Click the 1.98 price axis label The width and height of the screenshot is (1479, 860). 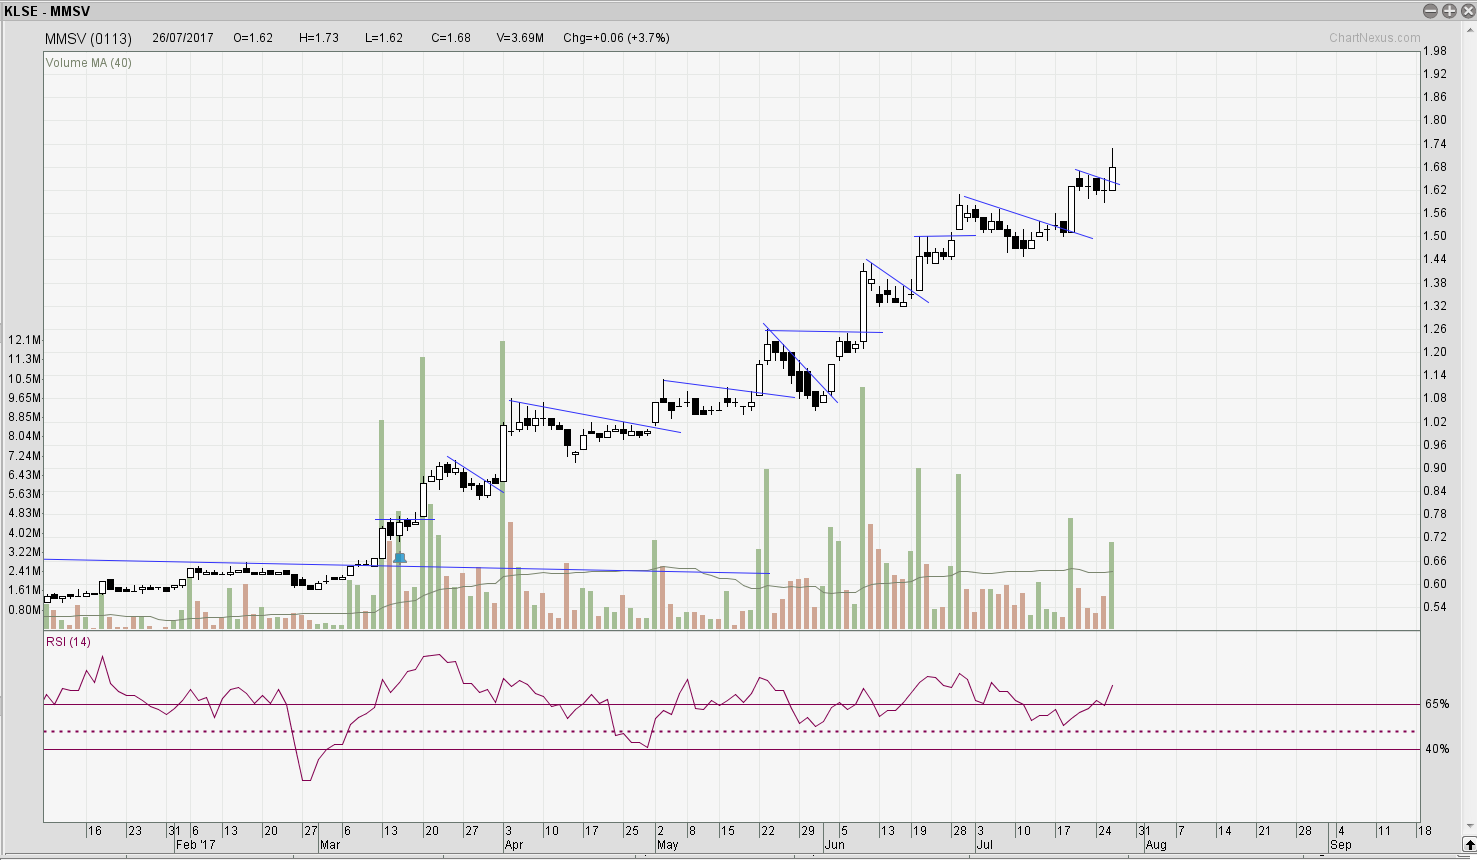[1434, 51]
